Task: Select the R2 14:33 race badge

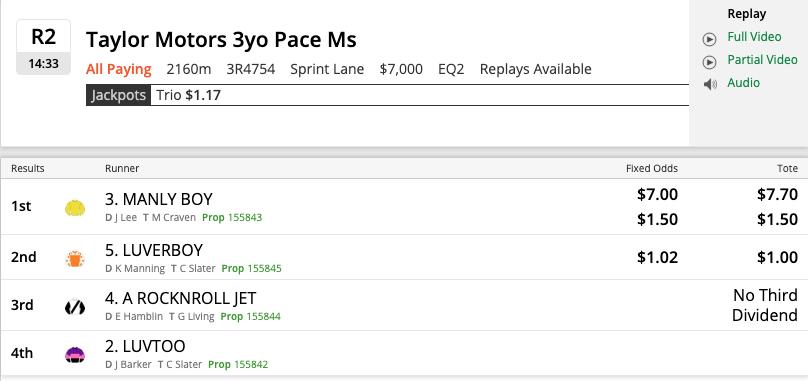Action: (x=43, y=47)
